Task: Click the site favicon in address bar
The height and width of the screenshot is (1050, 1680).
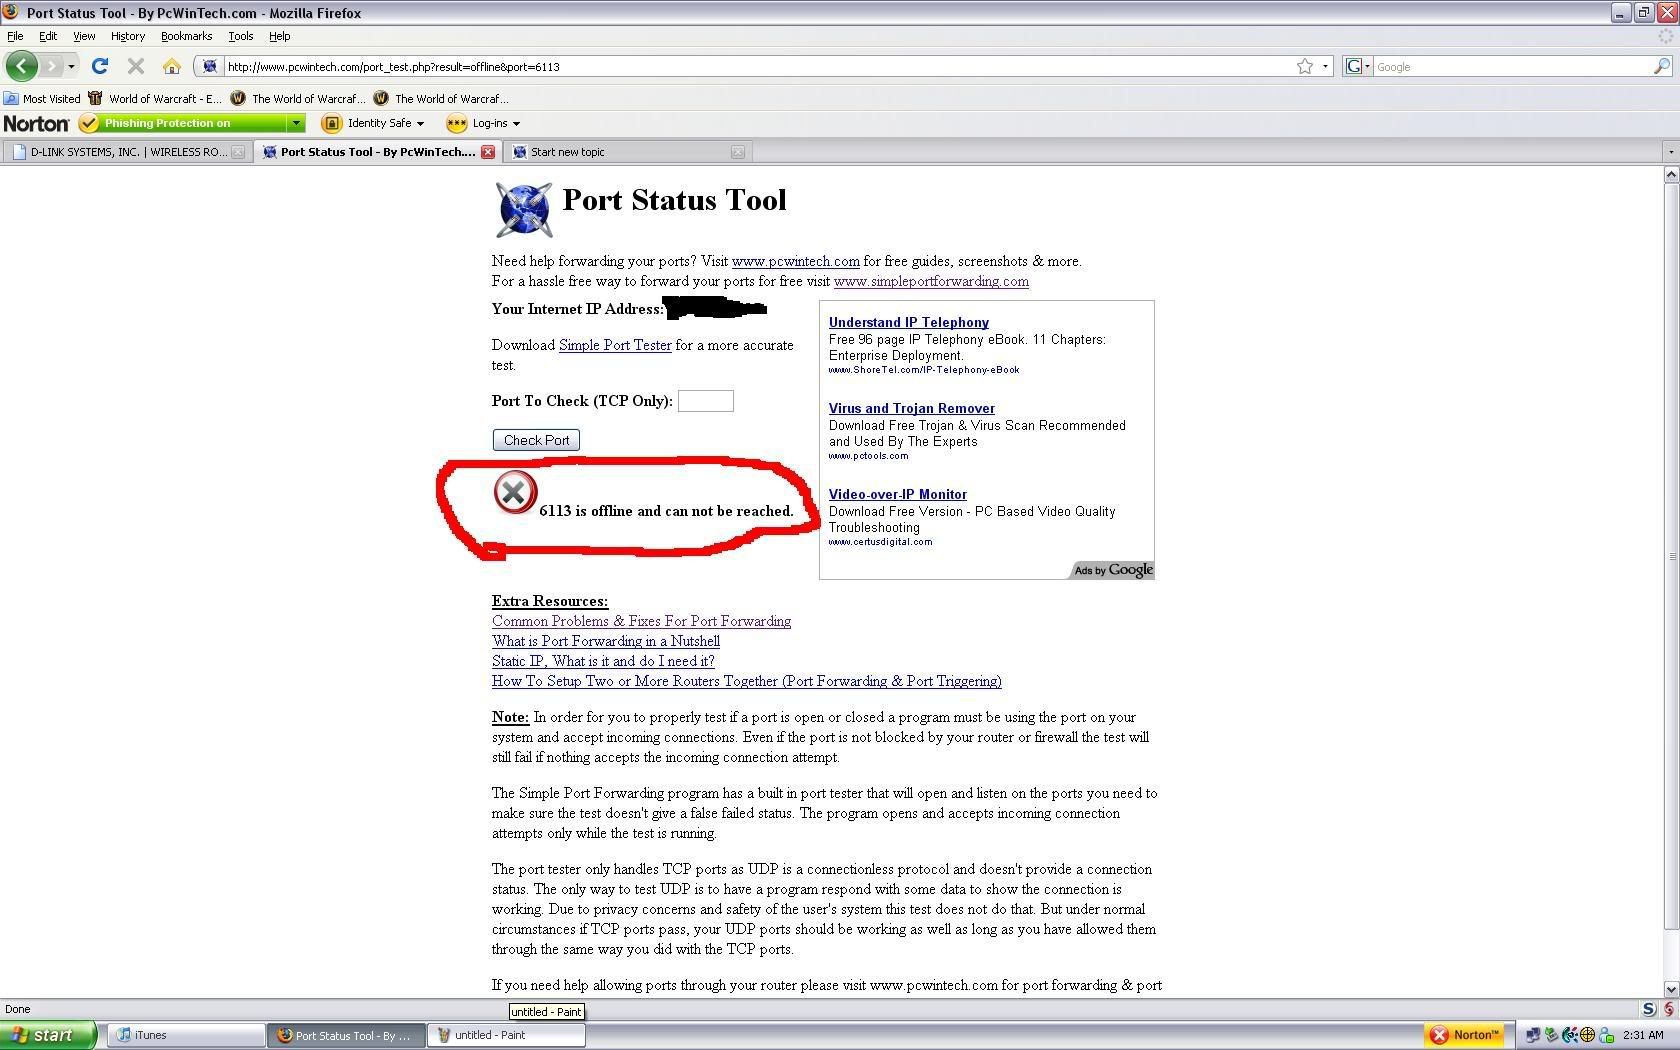Action: [x=209, y=66]
